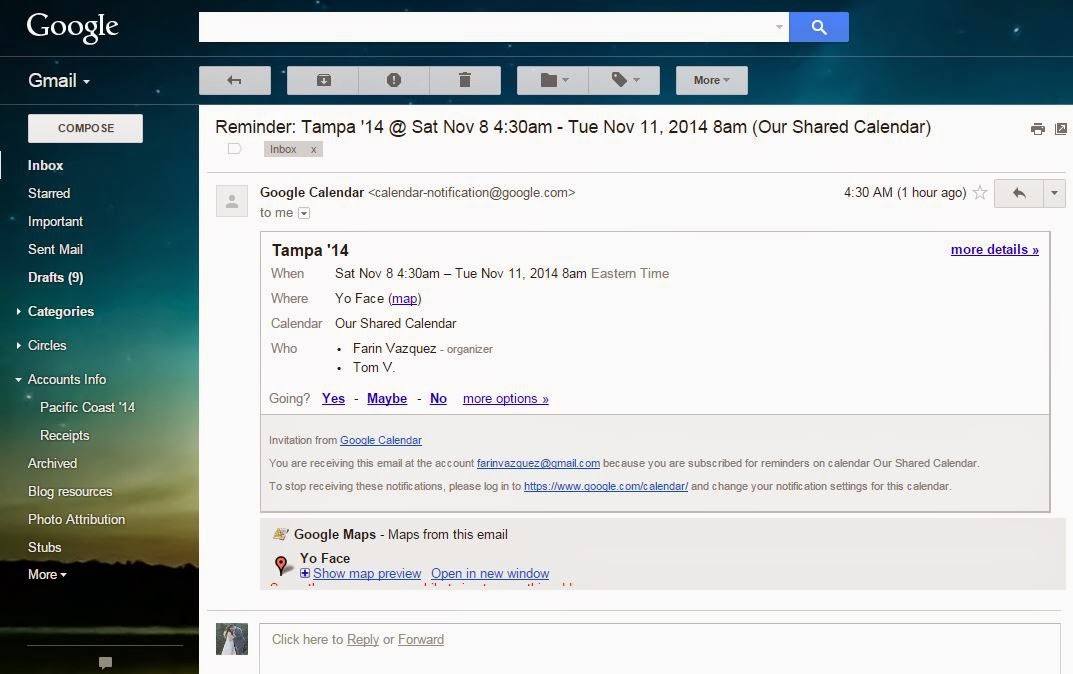Open the Important folder

coord(55,222)
